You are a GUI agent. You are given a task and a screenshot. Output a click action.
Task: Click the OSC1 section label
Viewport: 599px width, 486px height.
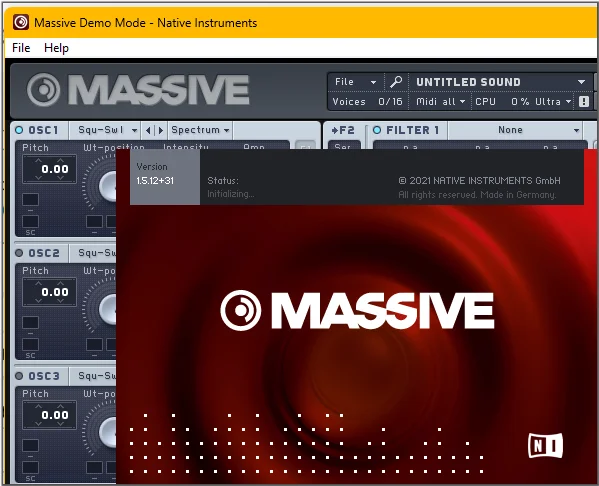[43, 130]
